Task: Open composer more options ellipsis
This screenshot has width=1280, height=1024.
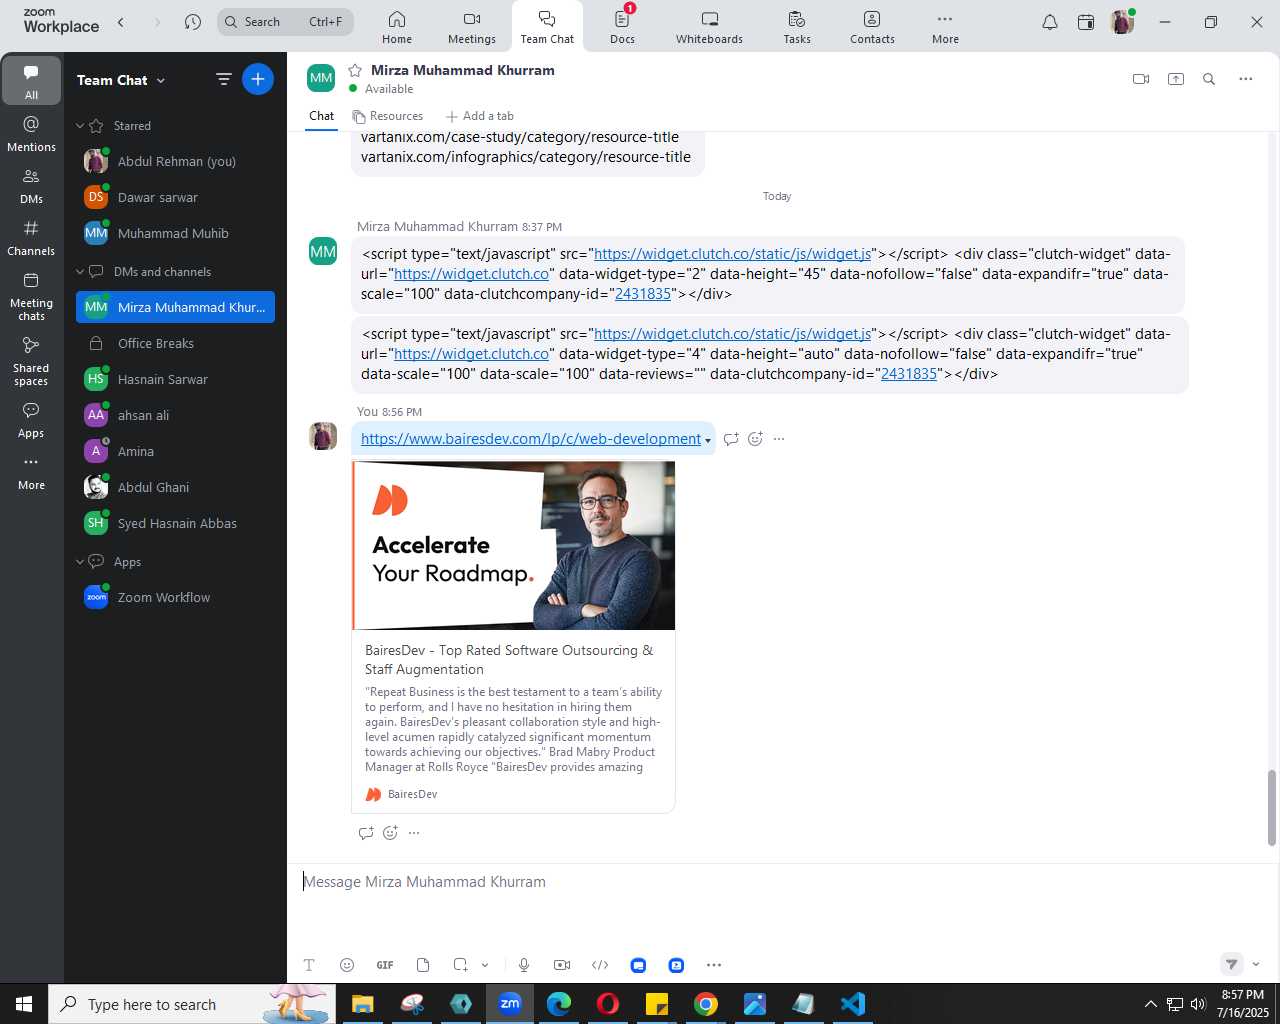Action: [x=714, y=965]
